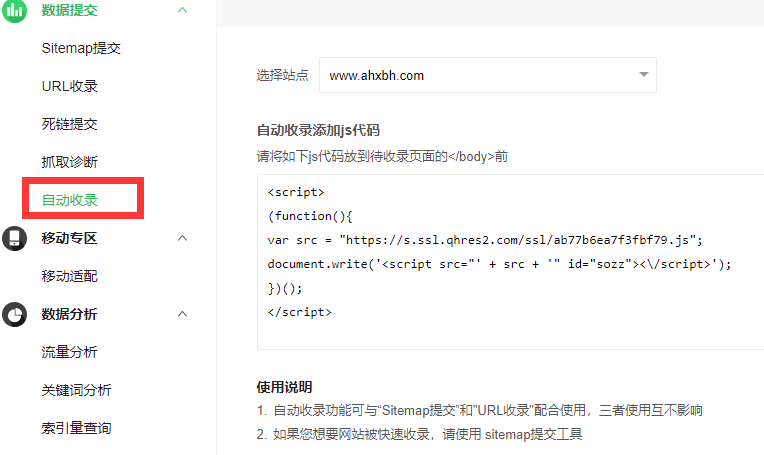Click inside the js code box
This screenshot has height=455, width=764.
click(510, 262)
